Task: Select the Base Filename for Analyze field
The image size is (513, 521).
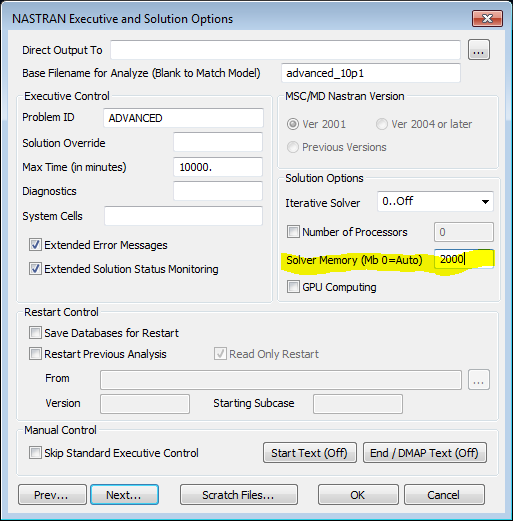Action: [x=371, y=73]
